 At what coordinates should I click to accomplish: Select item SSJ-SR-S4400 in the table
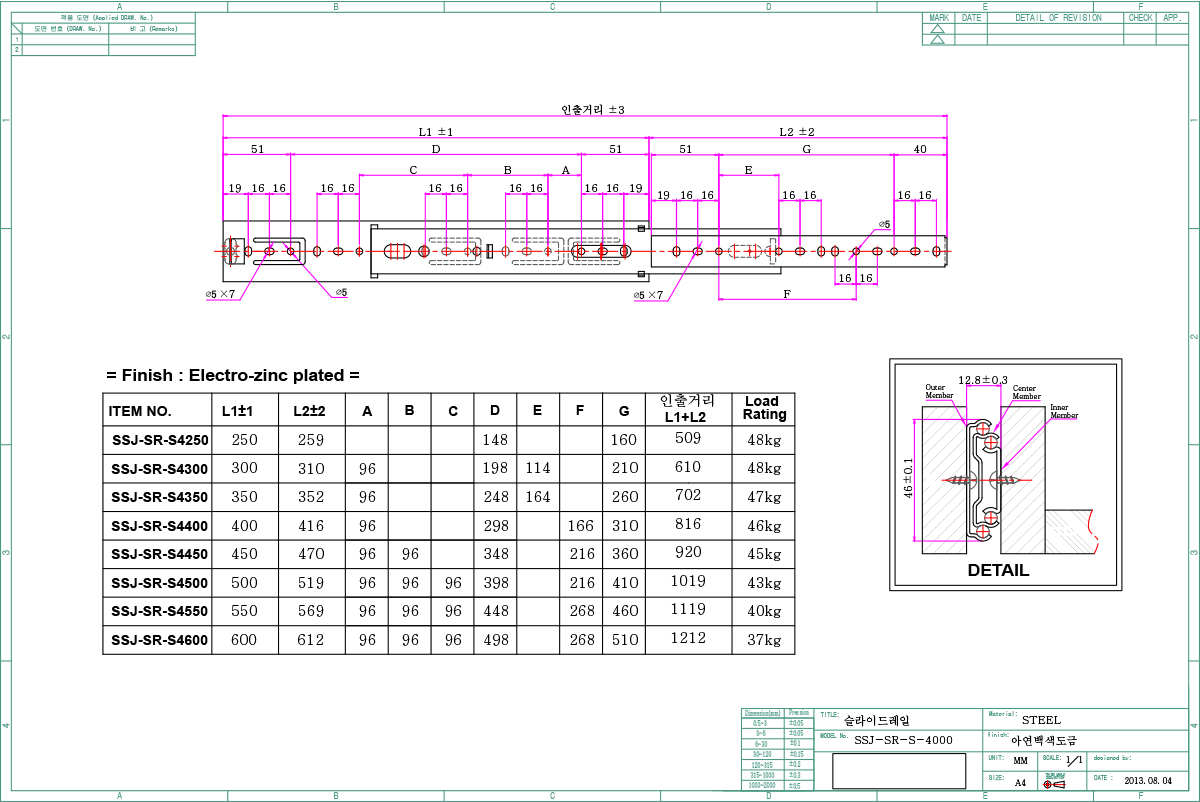pyautogui.click(x=160, y=526)
